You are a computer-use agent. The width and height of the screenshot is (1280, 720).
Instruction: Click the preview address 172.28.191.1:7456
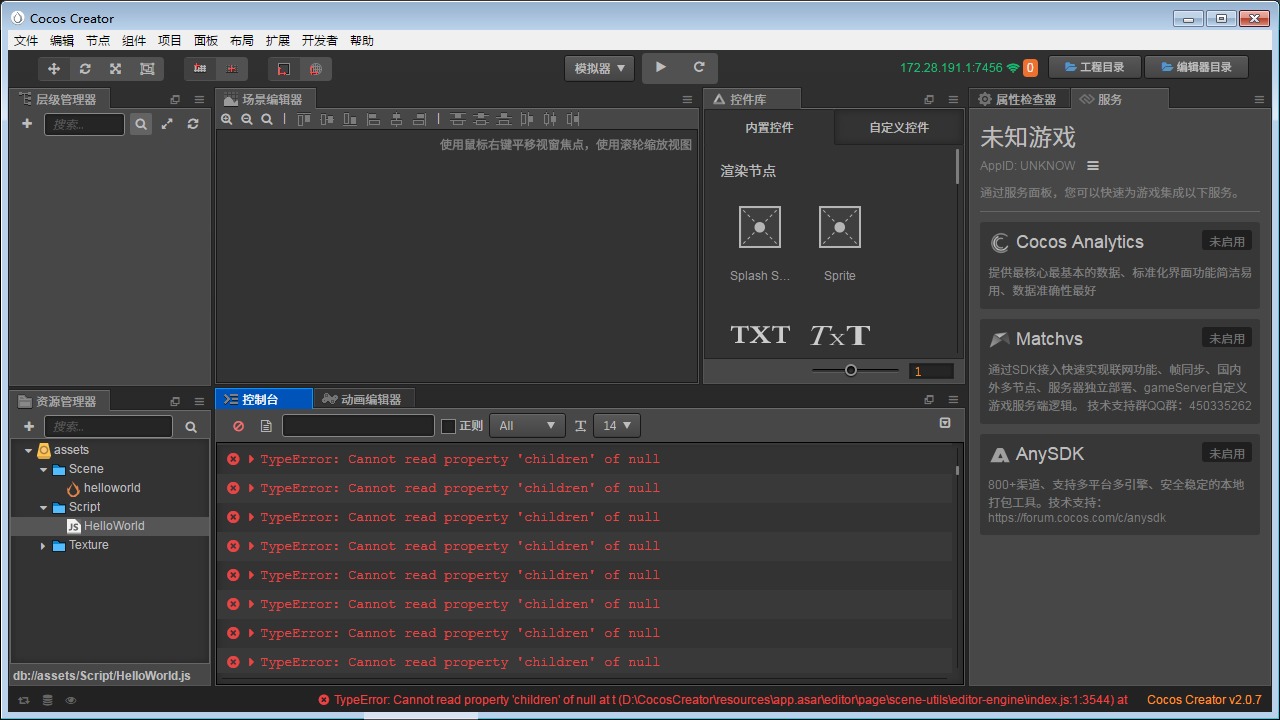951,68
